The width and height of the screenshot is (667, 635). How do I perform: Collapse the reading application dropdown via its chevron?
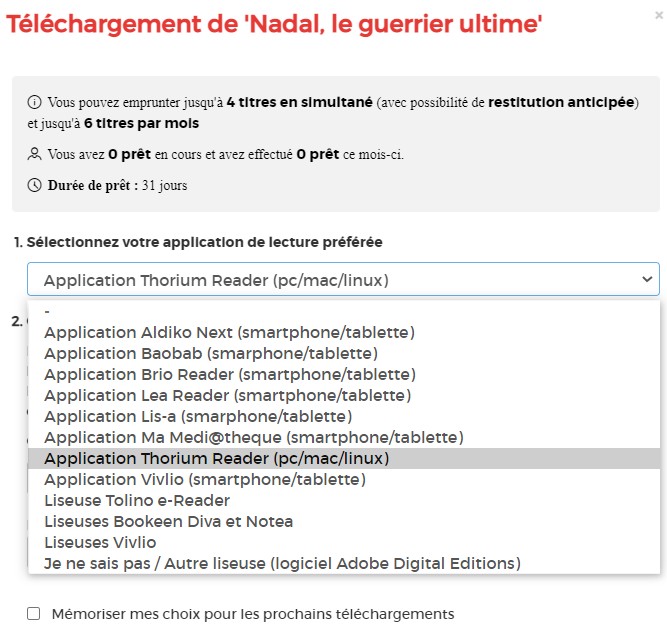[646, 280]
